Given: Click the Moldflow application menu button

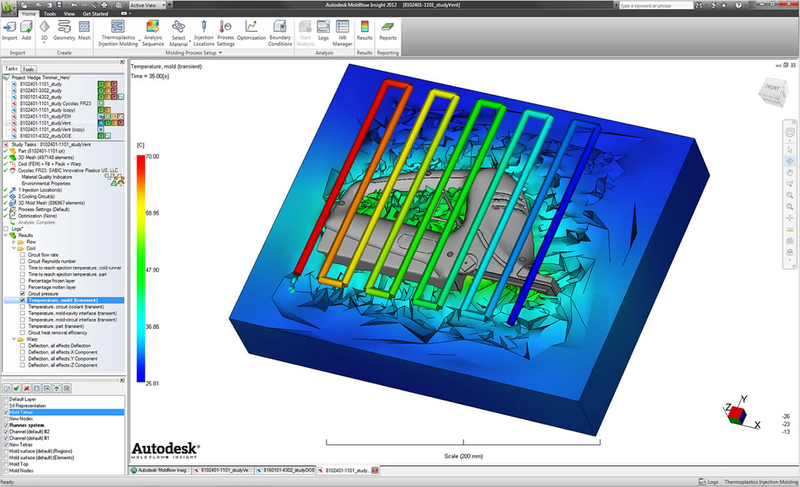Looking at the screenshot, I should click(8, 7).
